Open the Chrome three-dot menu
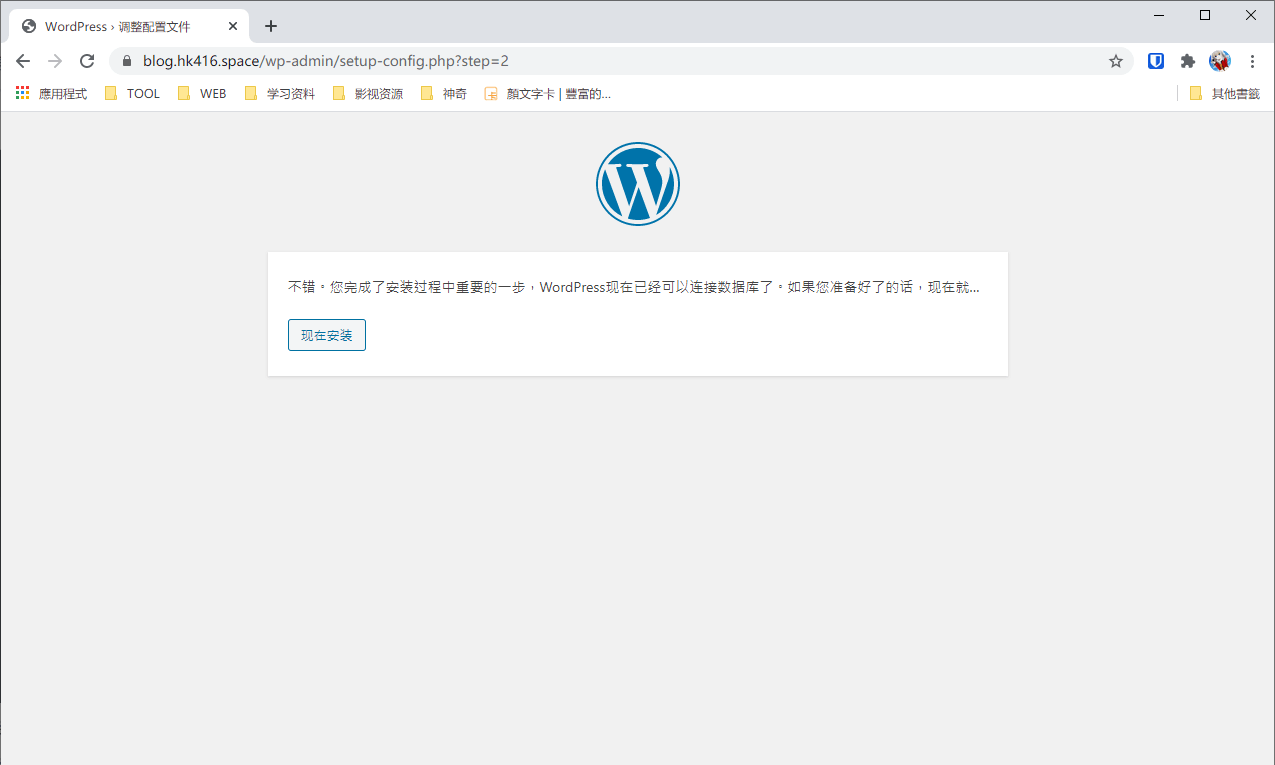The width and height of the screenshot is (1275, 765). [1252, 61]
